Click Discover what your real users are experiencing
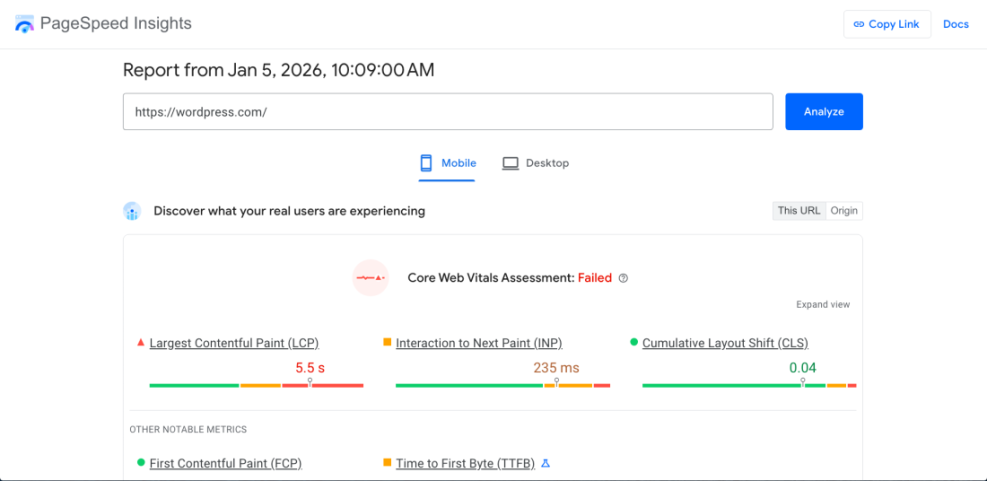Image resolution: width=987 pixels, height=481 pixels. coord(290,212)
